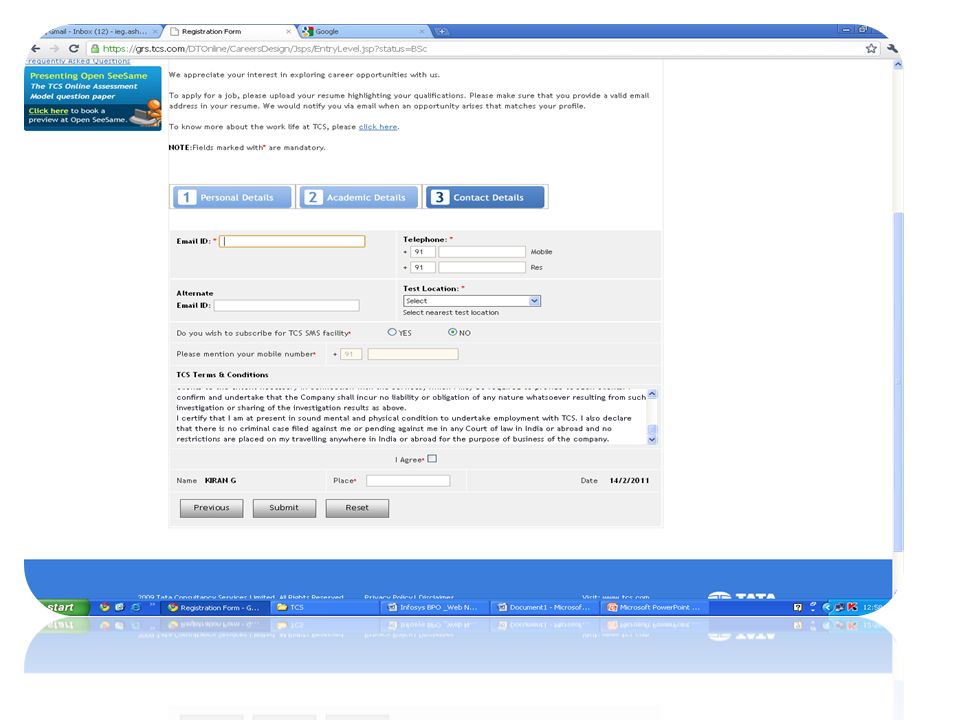Tick the I Agree checkbox
Screen dimensions: 960x720
(432, 459)
